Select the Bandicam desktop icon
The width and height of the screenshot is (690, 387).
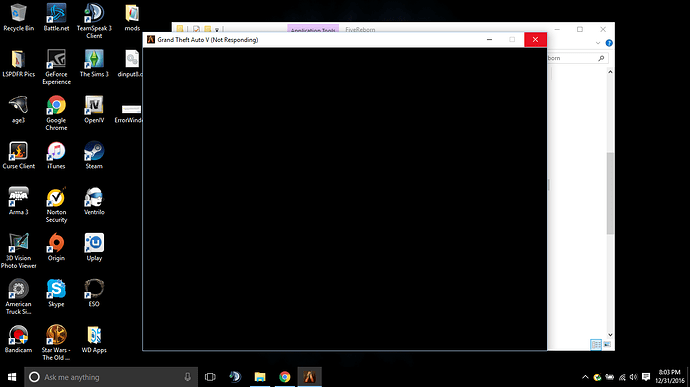click(18, 339)
